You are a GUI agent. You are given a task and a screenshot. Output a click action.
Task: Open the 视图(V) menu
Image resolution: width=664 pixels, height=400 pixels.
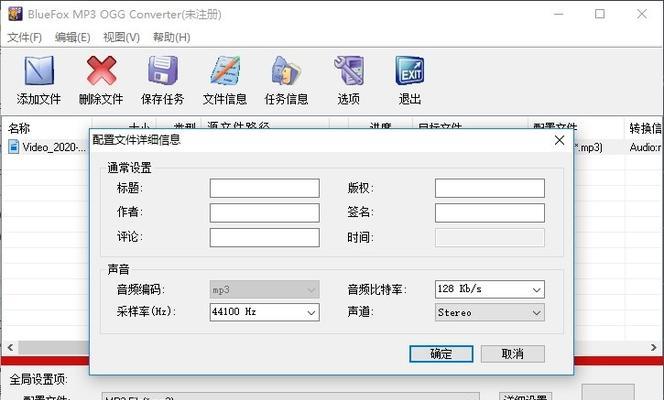[122, 37]
